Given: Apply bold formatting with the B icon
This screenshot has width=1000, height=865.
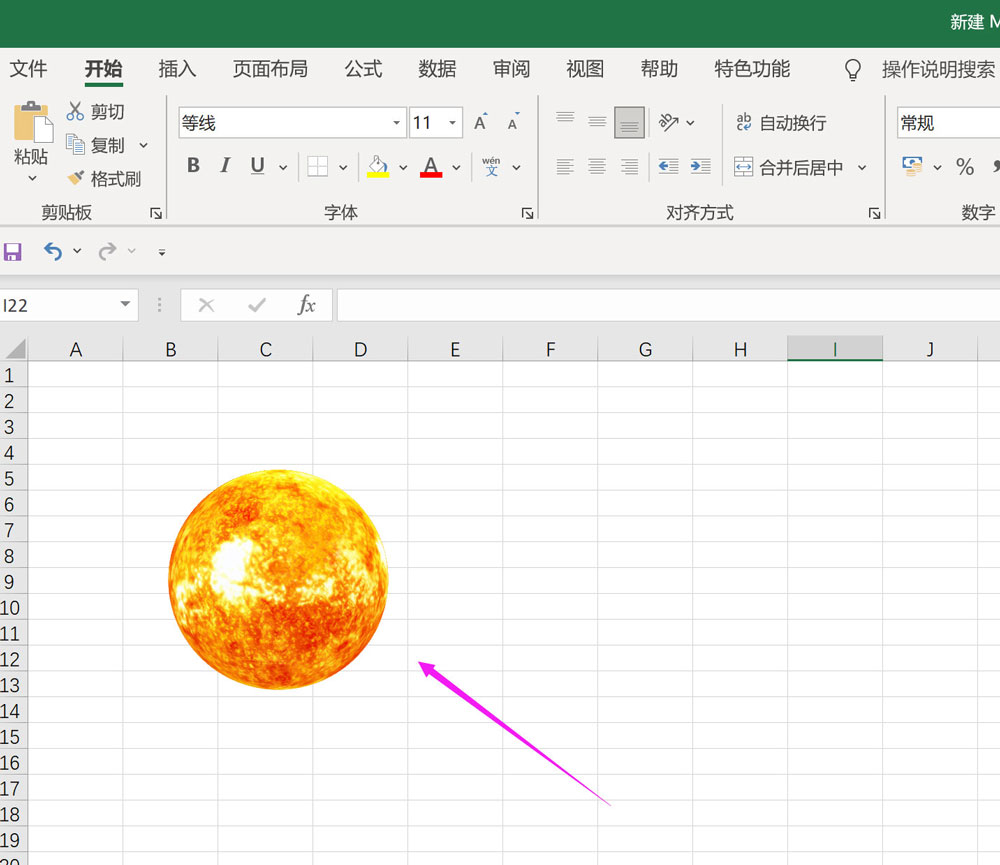Looking at the screenshot, I should point(193,165).
